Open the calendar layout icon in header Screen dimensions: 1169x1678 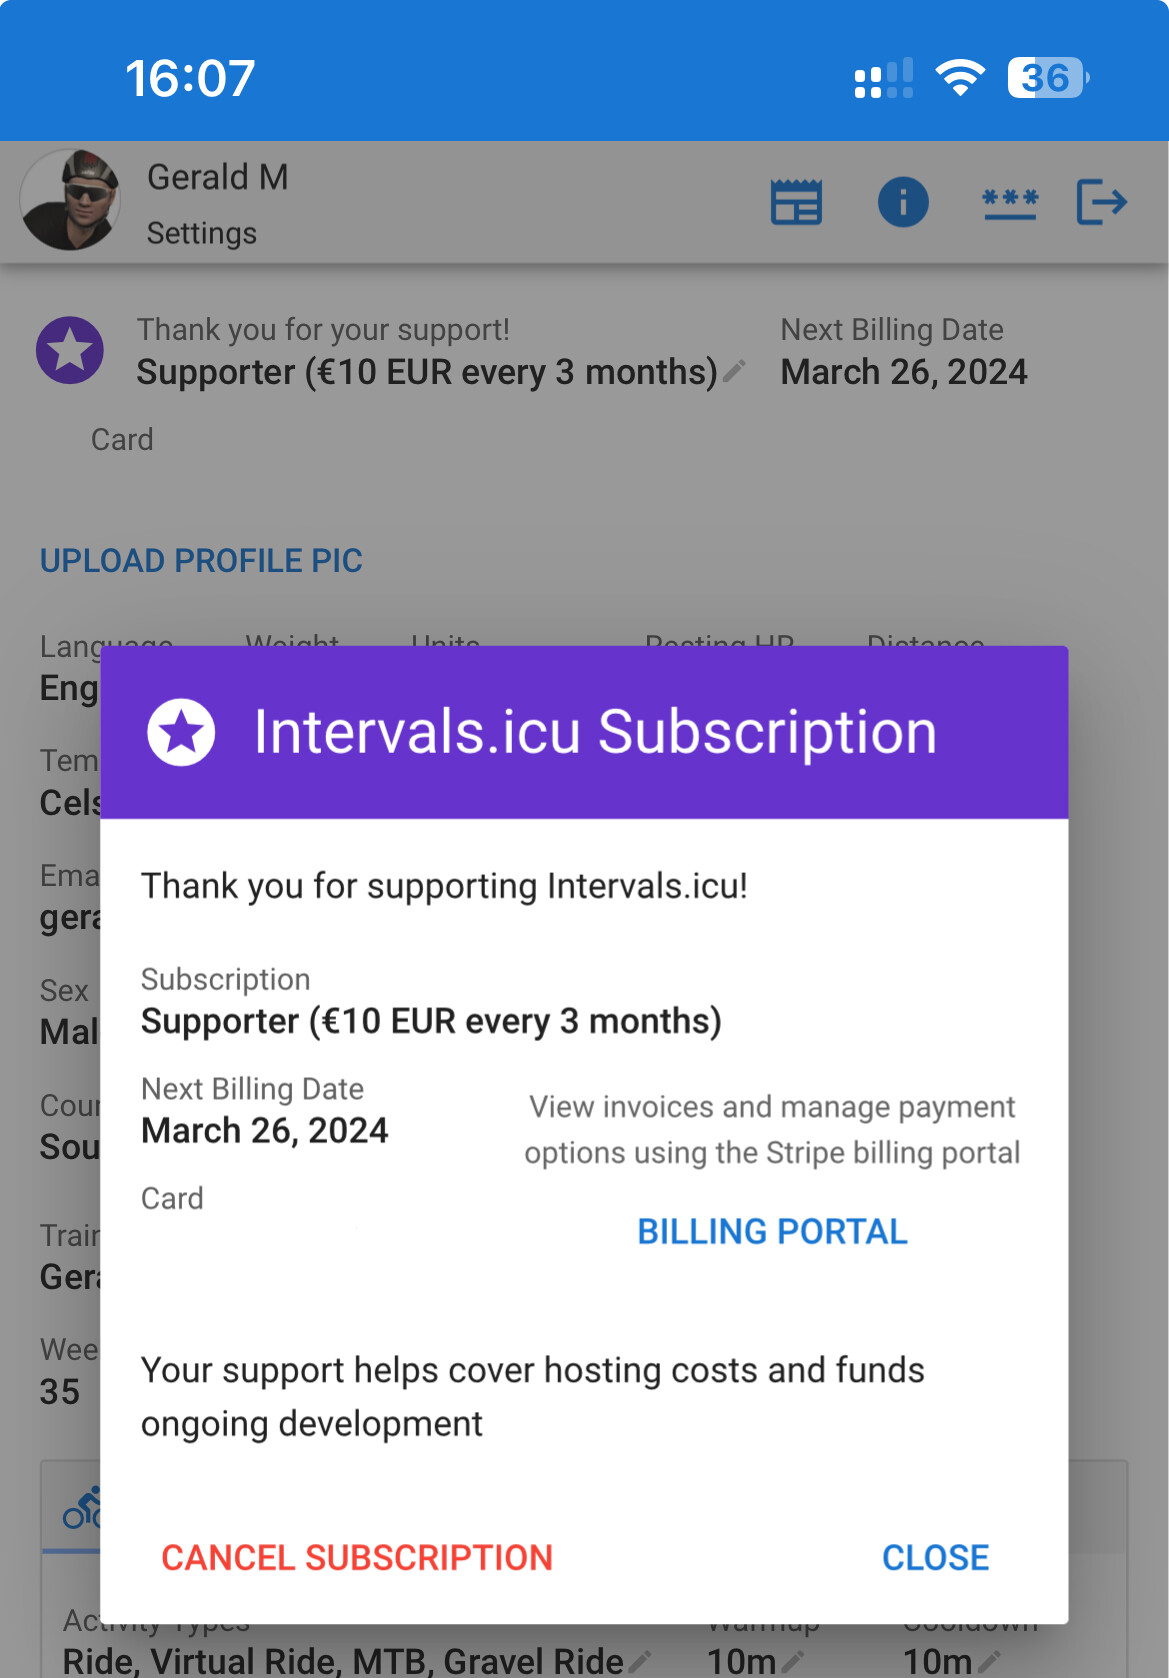796,203
